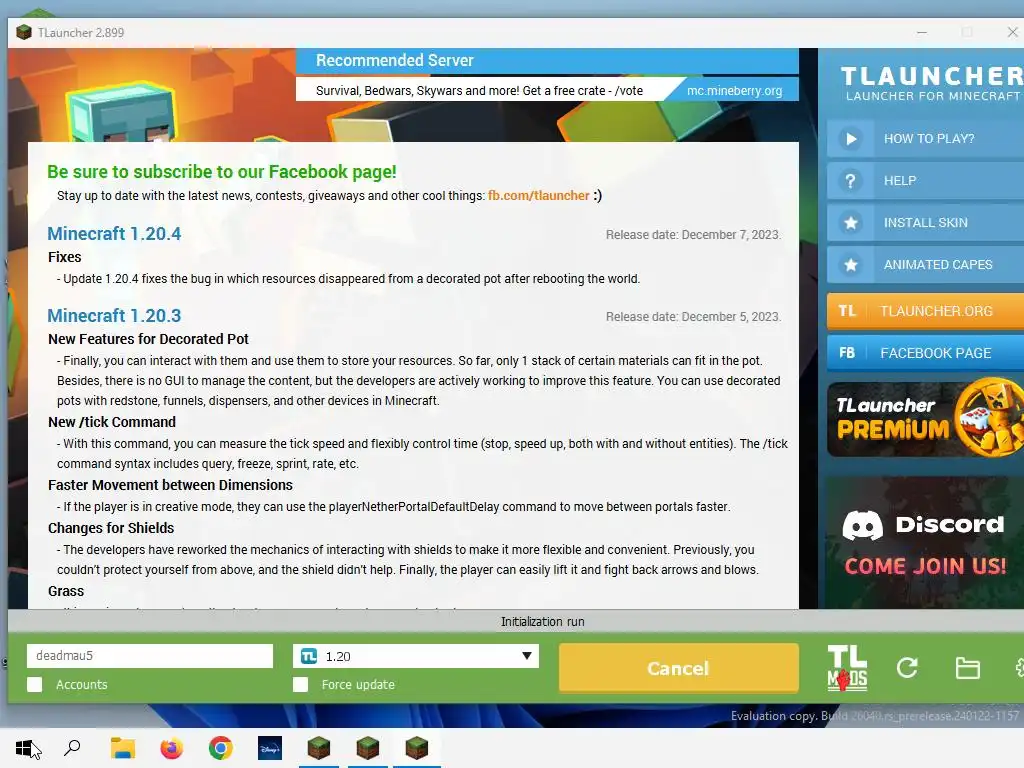Click 'Release date: December 7, 2023' text
The height and width of the screenshot is (768, 1024).
coord(693,234)
